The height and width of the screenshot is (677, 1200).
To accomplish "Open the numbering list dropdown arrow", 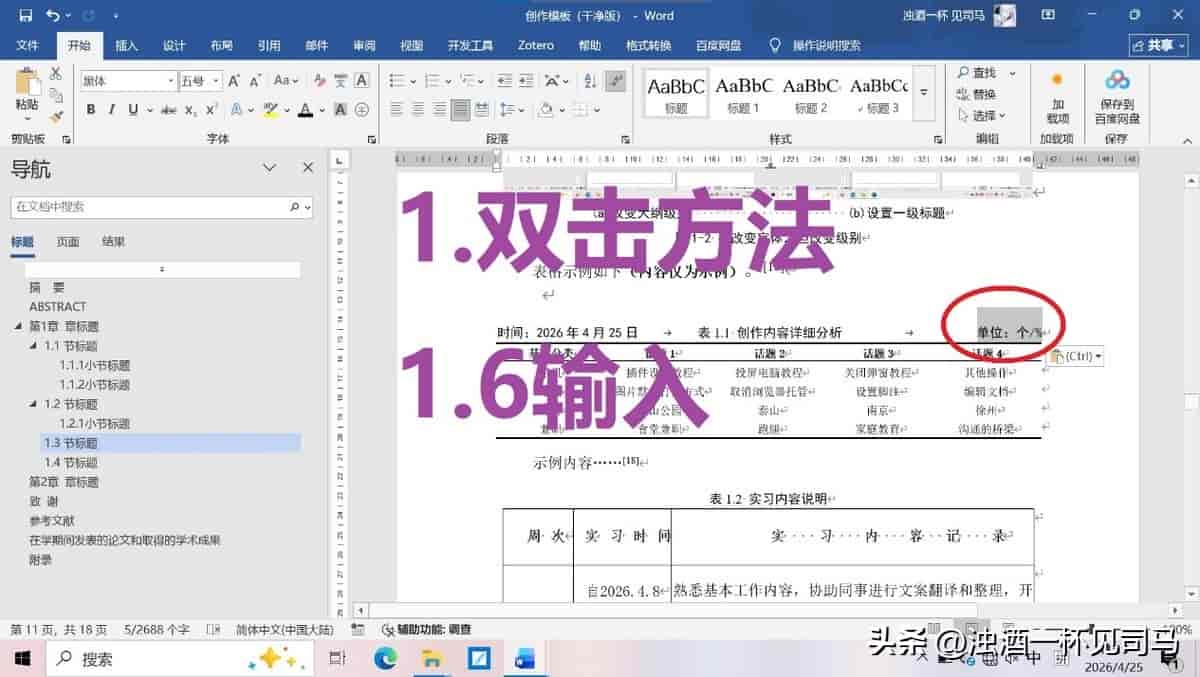I will pyautogui.click(x=447, y=80).
